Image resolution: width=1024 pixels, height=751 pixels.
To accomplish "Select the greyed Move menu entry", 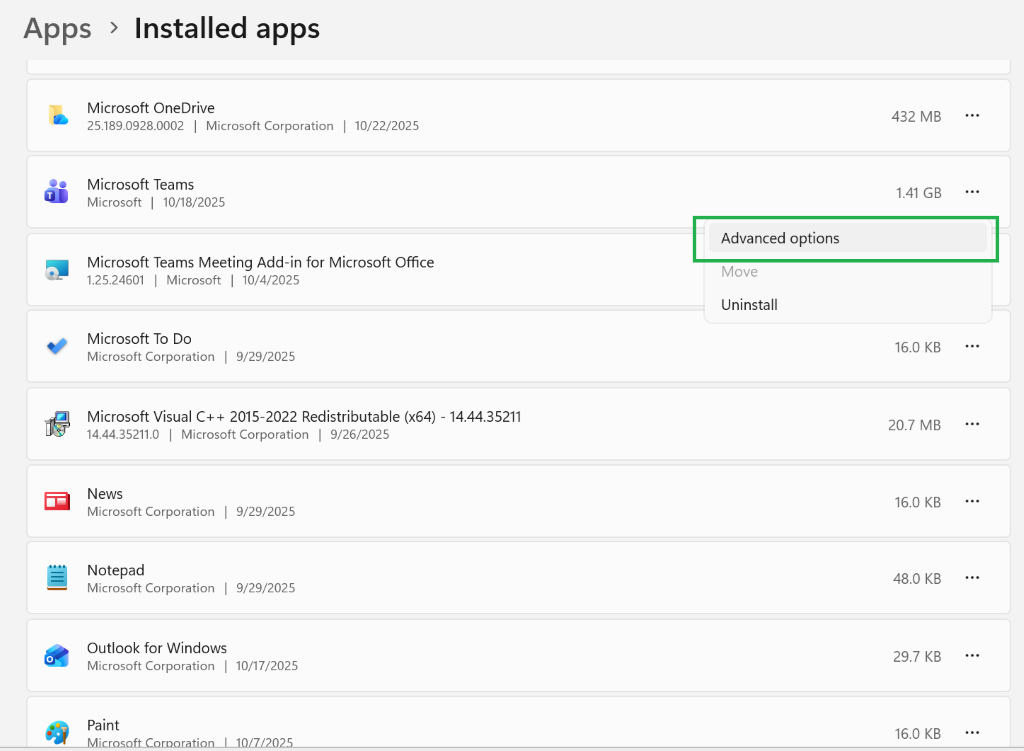I will pos(847,272).
